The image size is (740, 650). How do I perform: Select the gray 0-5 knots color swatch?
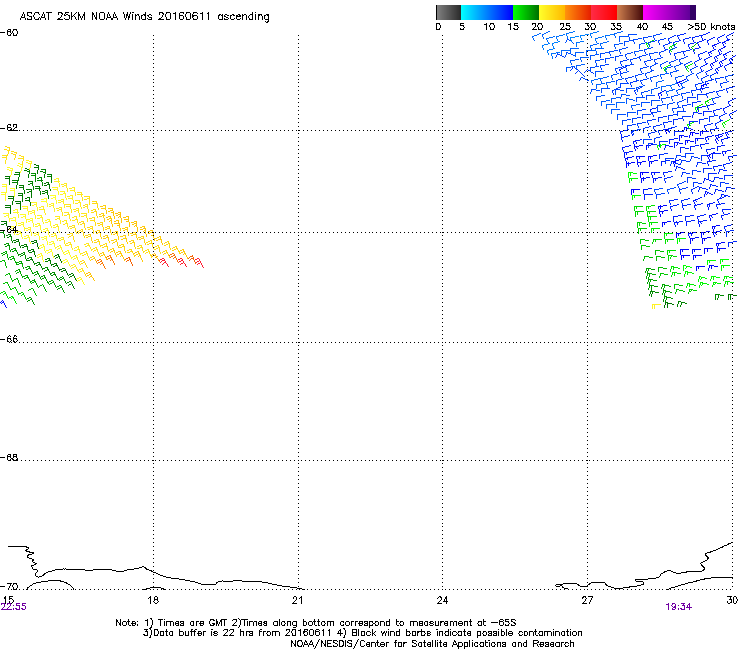[448, 12]
